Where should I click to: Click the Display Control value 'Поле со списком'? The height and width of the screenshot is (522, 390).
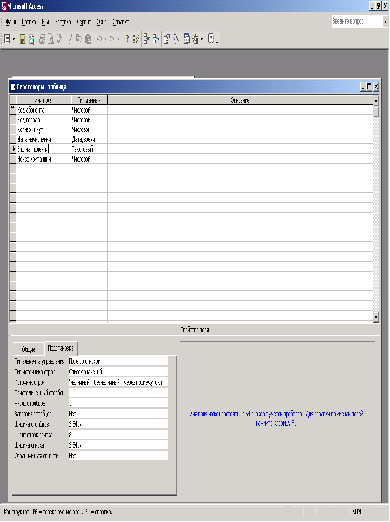tap(118, 361)
